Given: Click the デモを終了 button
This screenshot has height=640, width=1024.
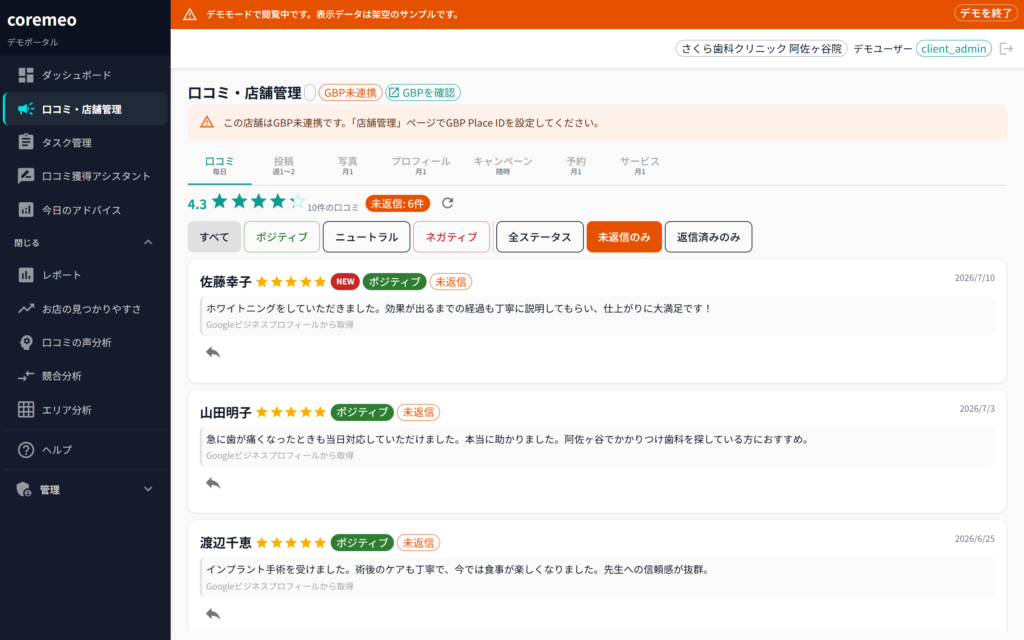Looking at the screenshot, I should 985,13.
